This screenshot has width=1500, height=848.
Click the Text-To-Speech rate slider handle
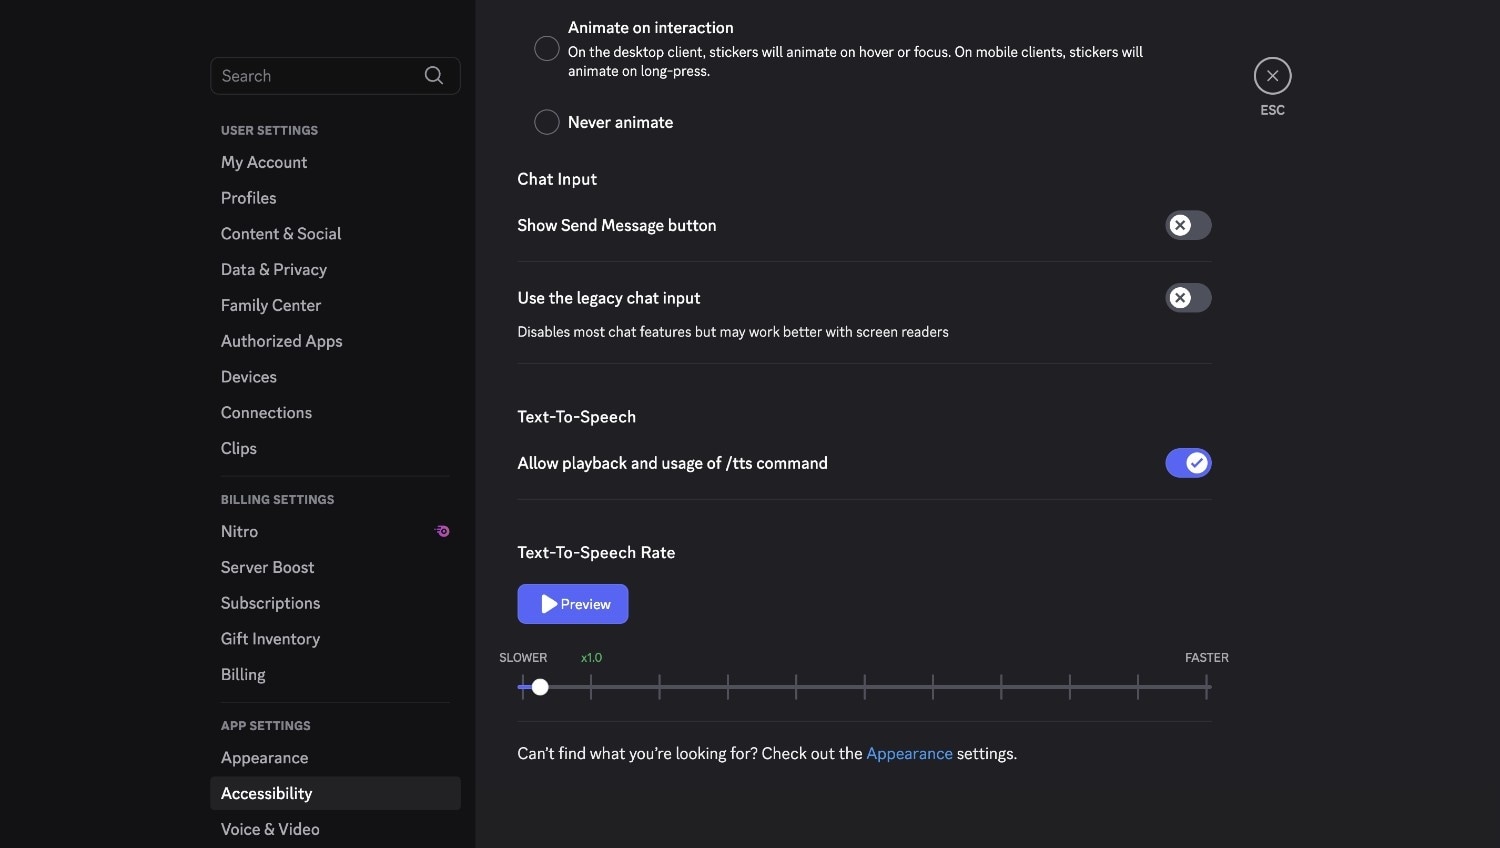[540, 687]
